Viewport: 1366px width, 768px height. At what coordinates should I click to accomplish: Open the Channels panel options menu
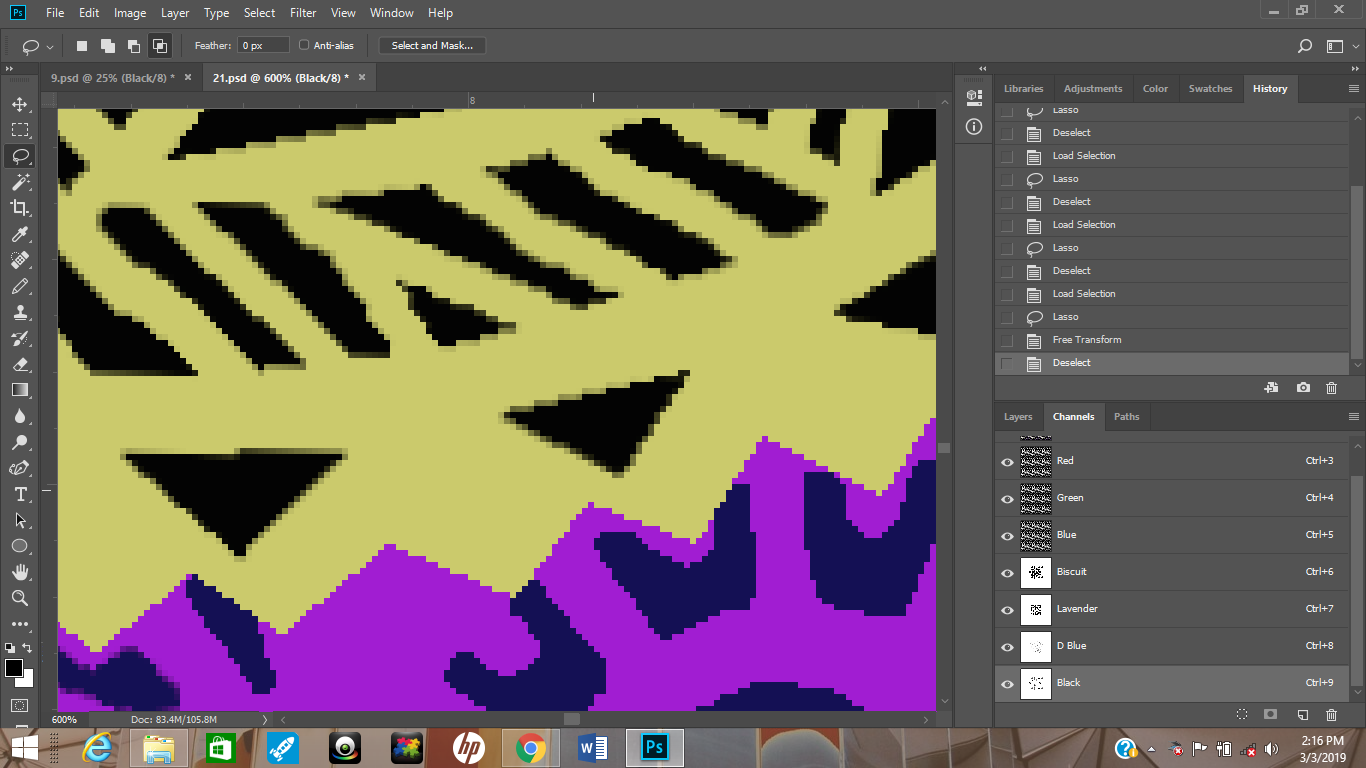pyautogui.click(x=1354, y=417)
